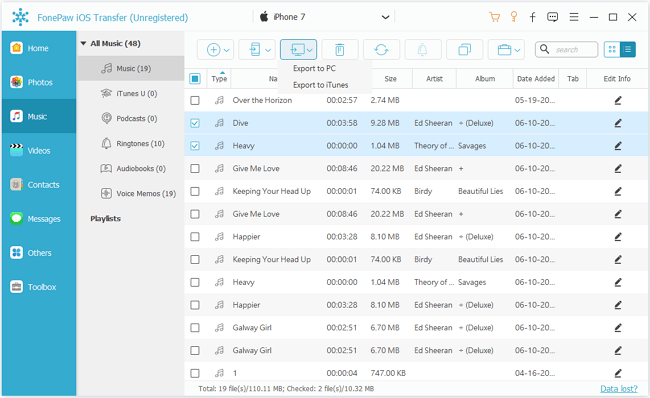Click the search magnifier icon
650x398 pixels.
(545, 49)
